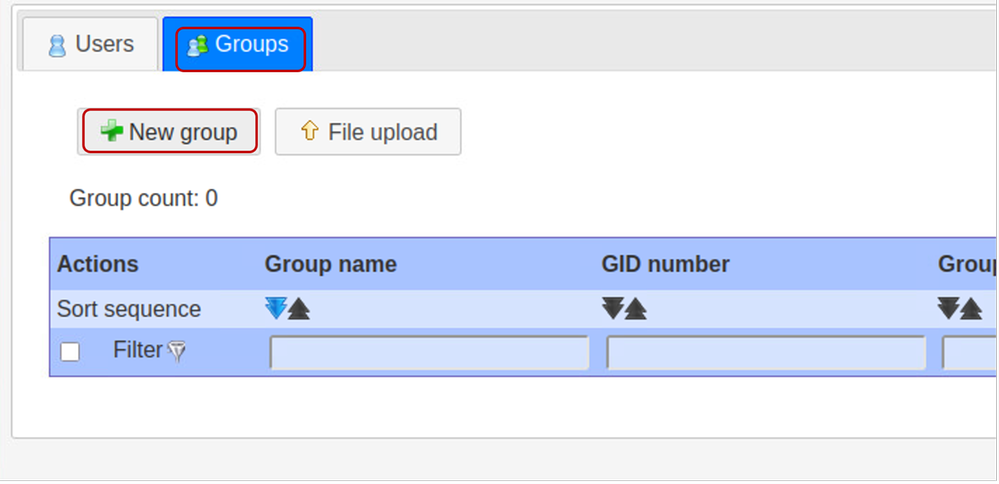This screenshot has width=999, height=484.
Task: Click the Group count: 0 text
Action: tap(143, 199)
